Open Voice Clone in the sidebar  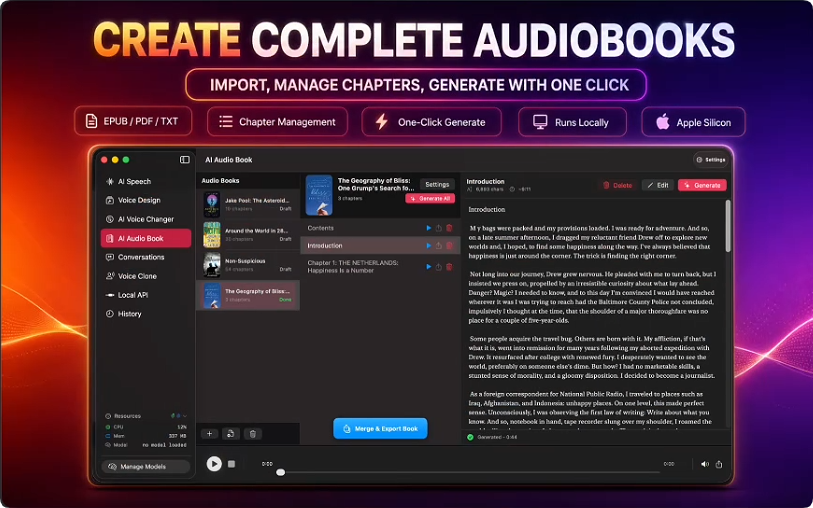pyautogui.click(x=146, y=276)
